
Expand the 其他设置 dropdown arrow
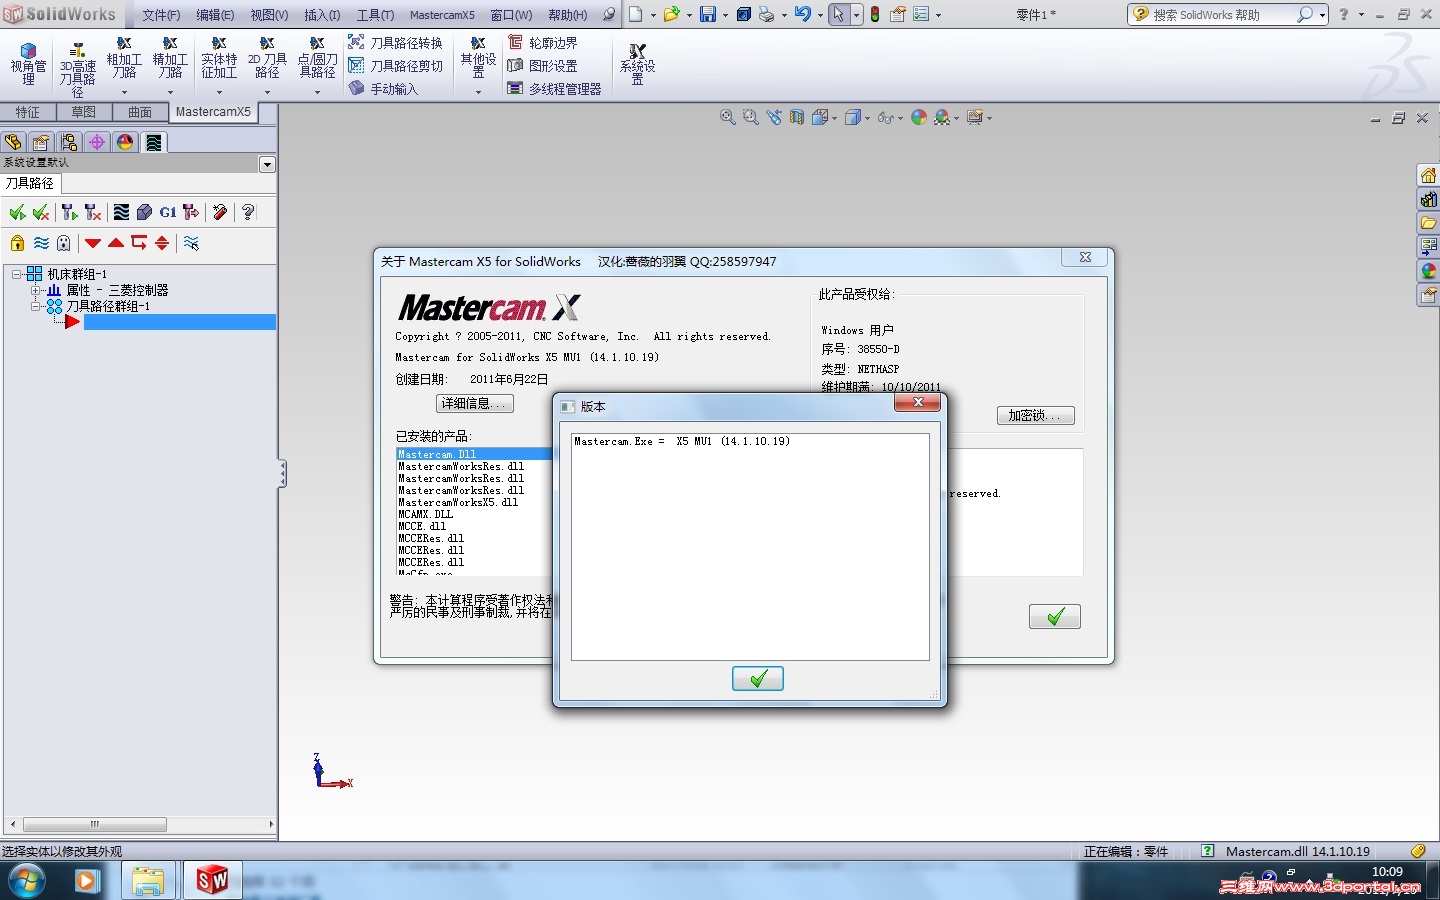tap(478, 92)
